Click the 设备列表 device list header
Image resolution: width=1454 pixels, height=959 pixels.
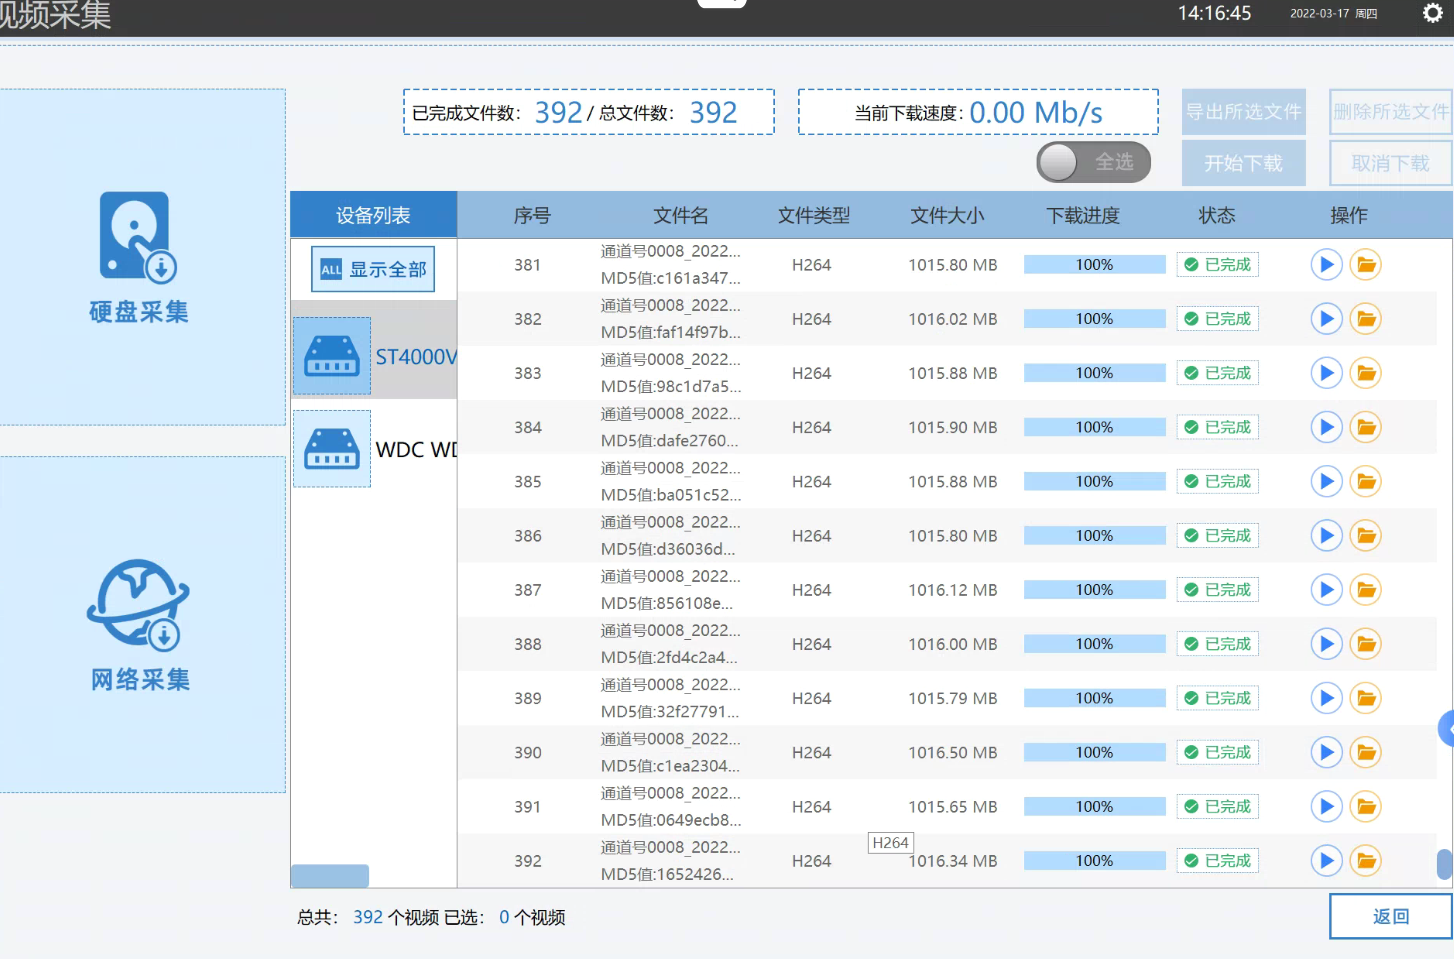[374, 215]
